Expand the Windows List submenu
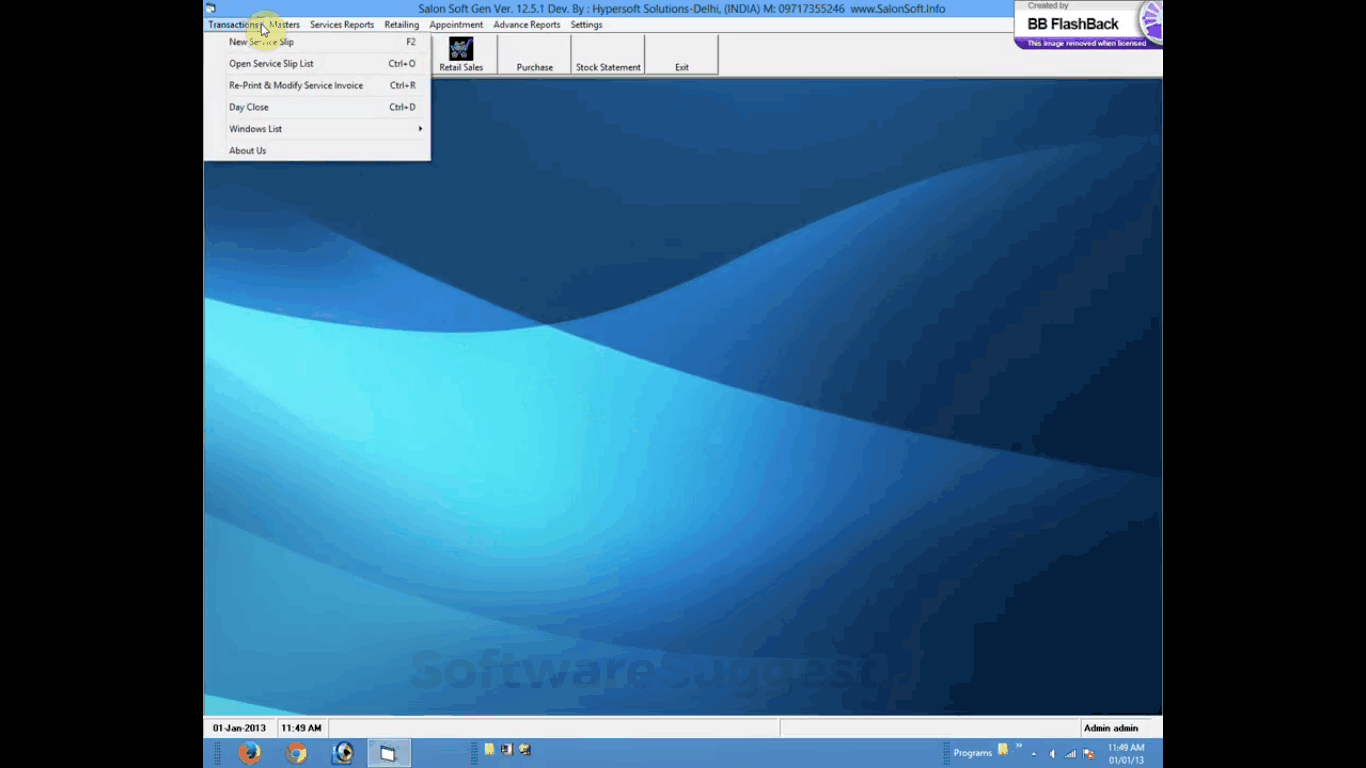 point(317,129)
